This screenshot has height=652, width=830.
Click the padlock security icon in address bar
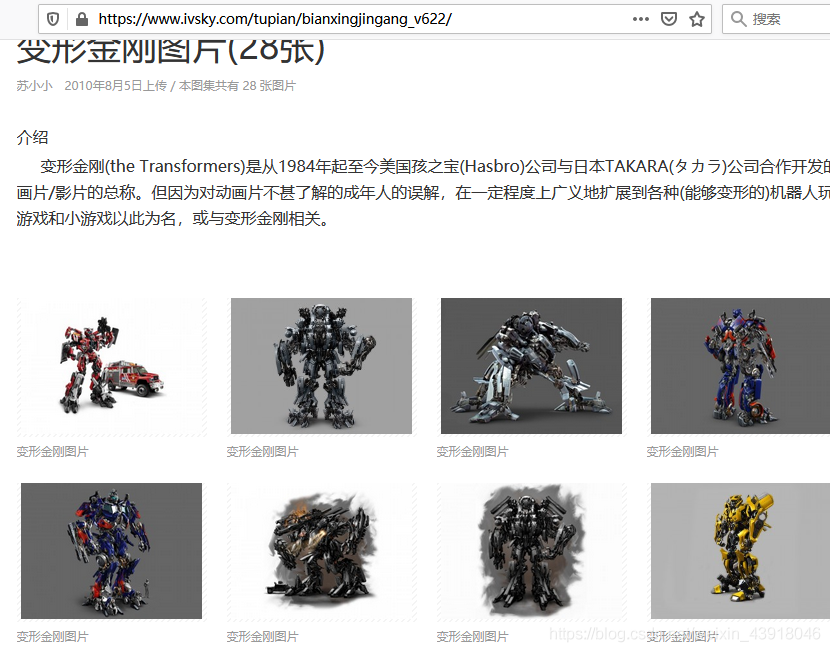coord(81,18)
